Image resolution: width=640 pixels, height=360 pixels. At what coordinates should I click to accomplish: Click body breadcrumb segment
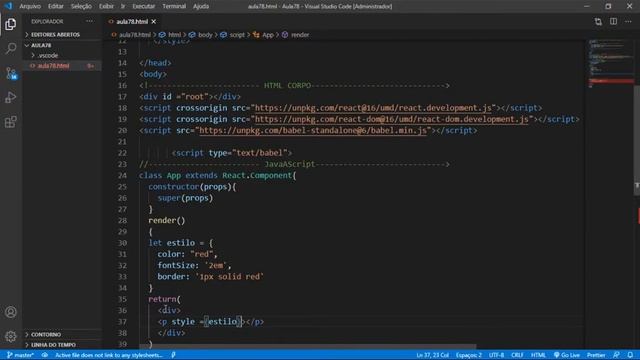(x=205, y=35)
